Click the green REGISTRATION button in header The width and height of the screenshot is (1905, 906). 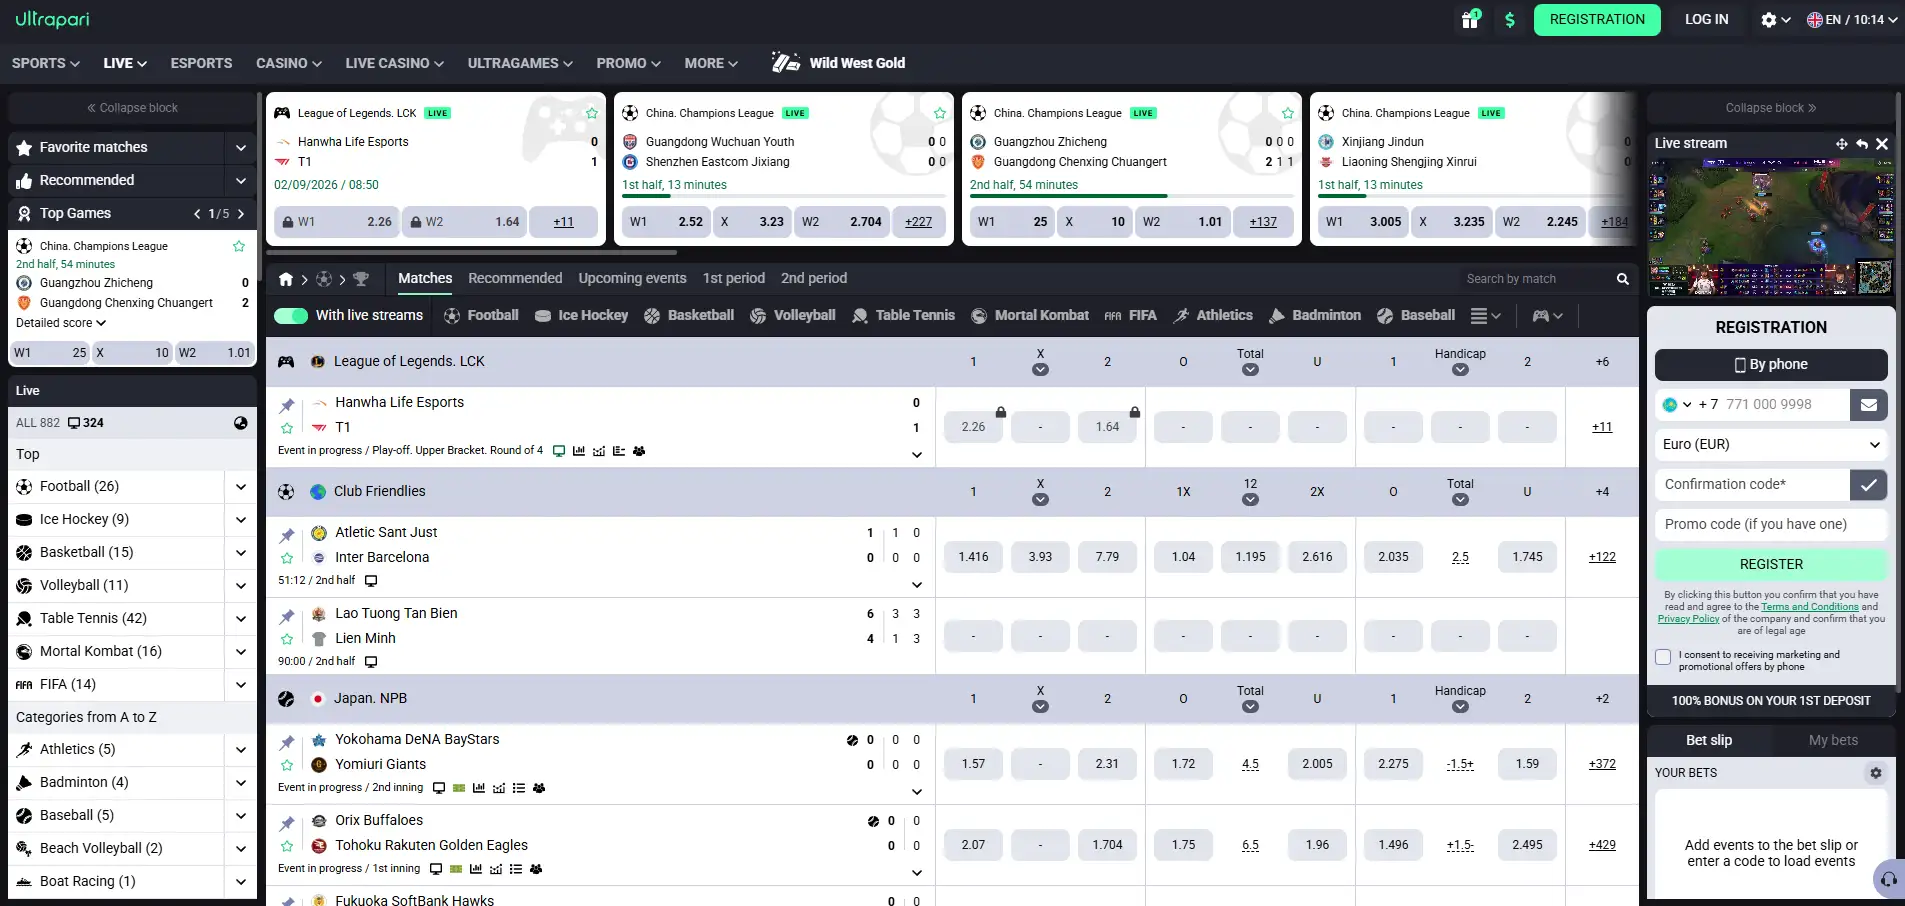click(1597, 20)
